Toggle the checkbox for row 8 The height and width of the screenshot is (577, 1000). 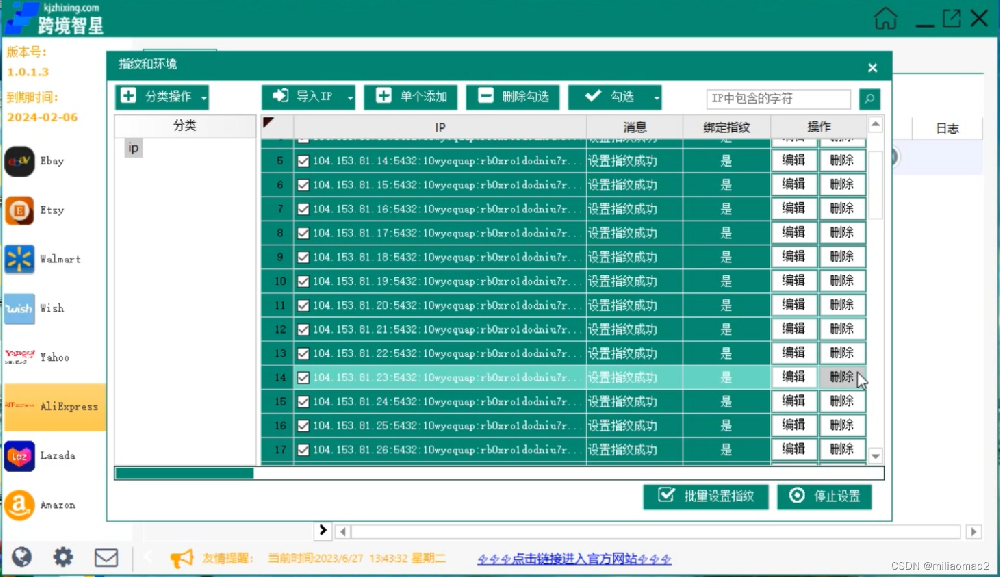click(303, 233)
